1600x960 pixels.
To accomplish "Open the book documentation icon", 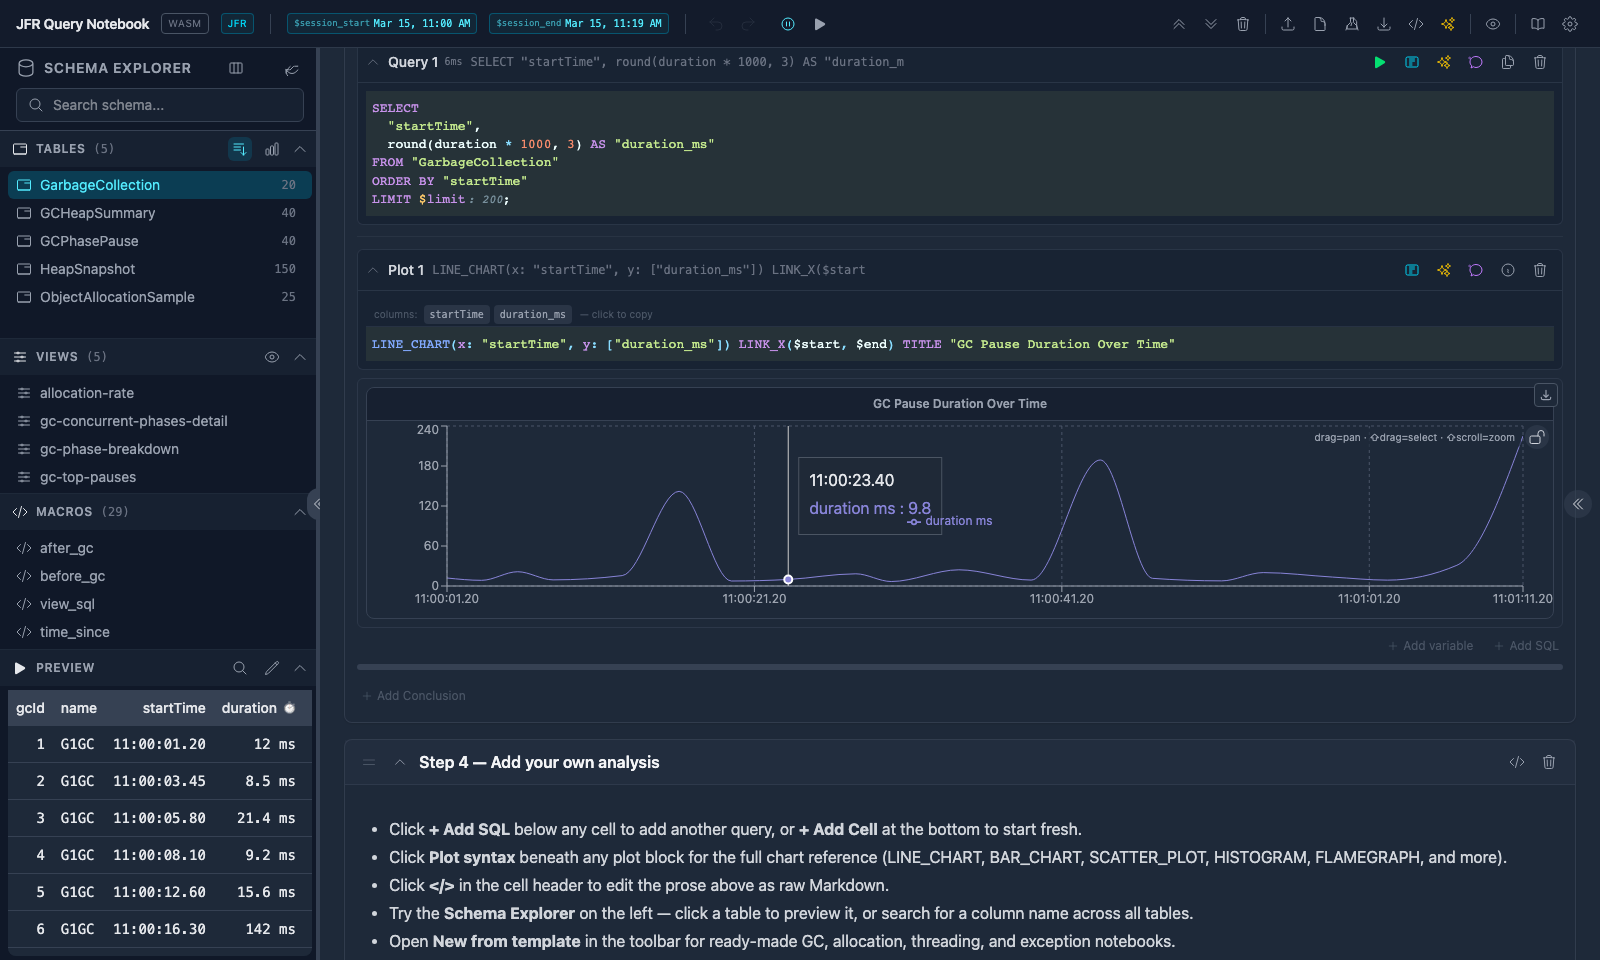I will point(1538,24).
